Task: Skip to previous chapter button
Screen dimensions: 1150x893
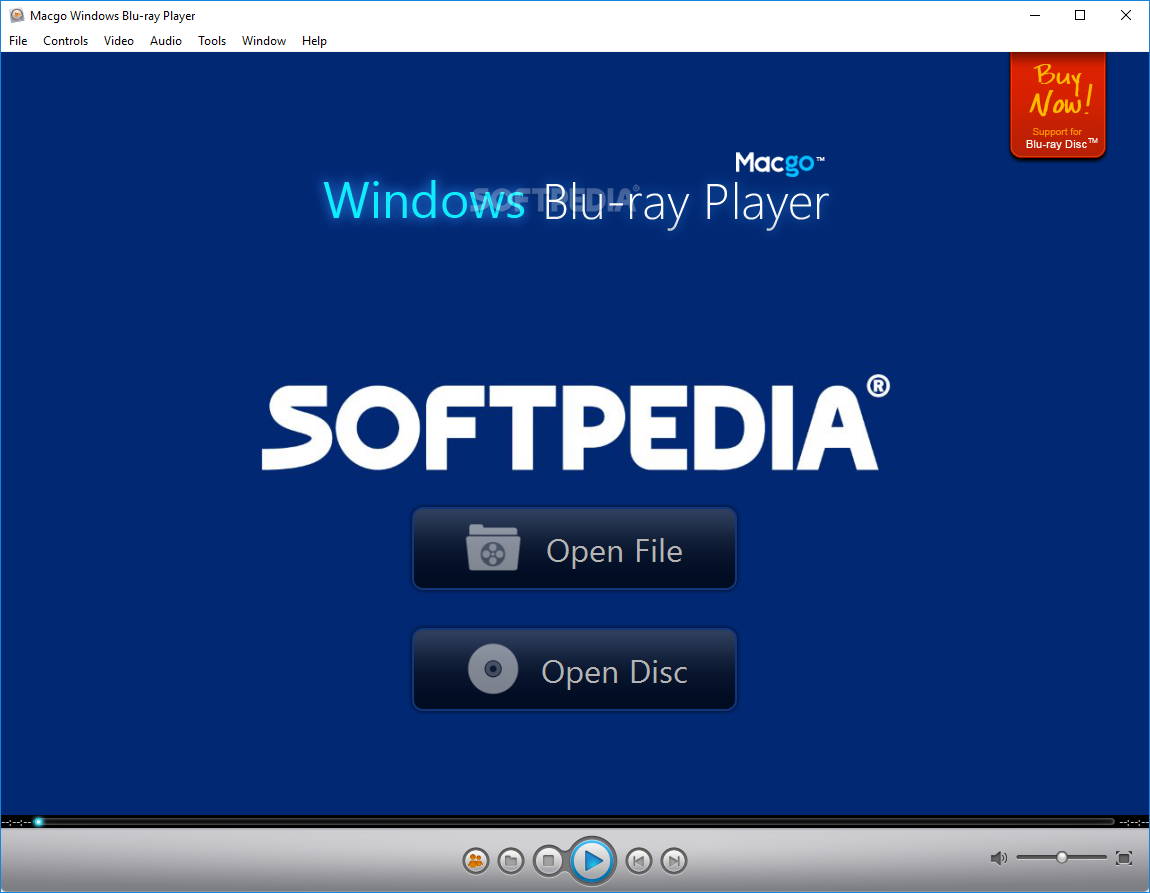Action: point(639,861)
